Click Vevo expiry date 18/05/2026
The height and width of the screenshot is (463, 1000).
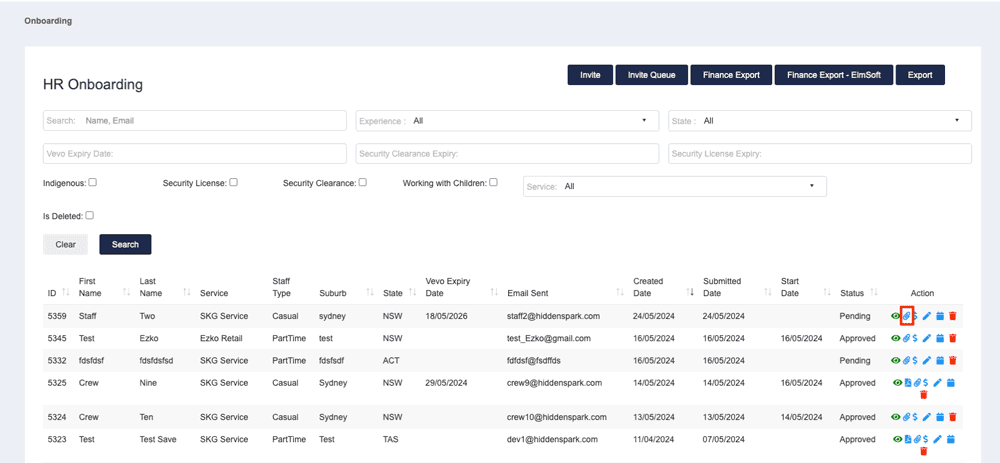(448, 316)
